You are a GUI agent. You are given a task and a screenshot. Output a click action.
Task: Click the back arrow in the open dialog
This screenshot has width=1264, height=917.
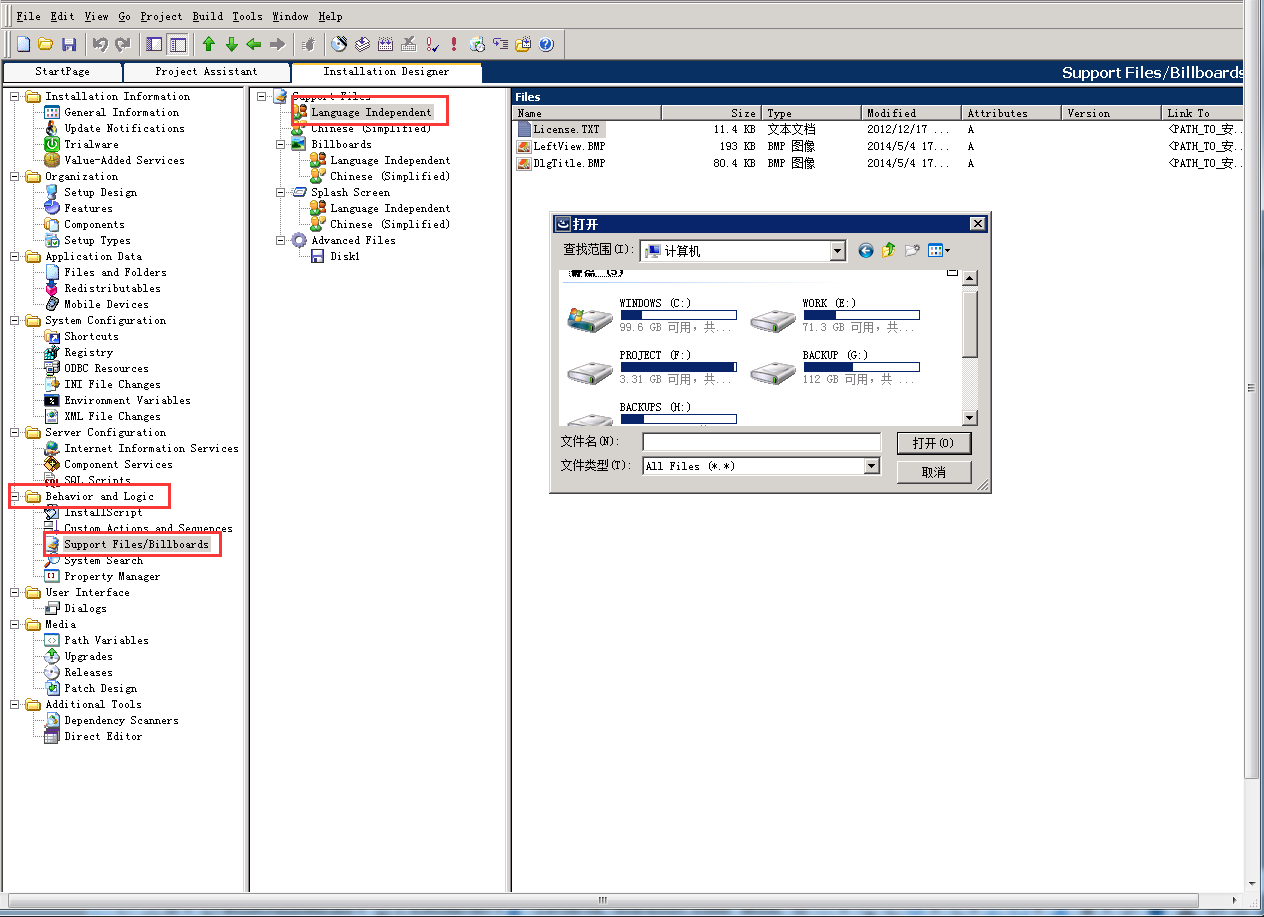(x=866, y=251)
